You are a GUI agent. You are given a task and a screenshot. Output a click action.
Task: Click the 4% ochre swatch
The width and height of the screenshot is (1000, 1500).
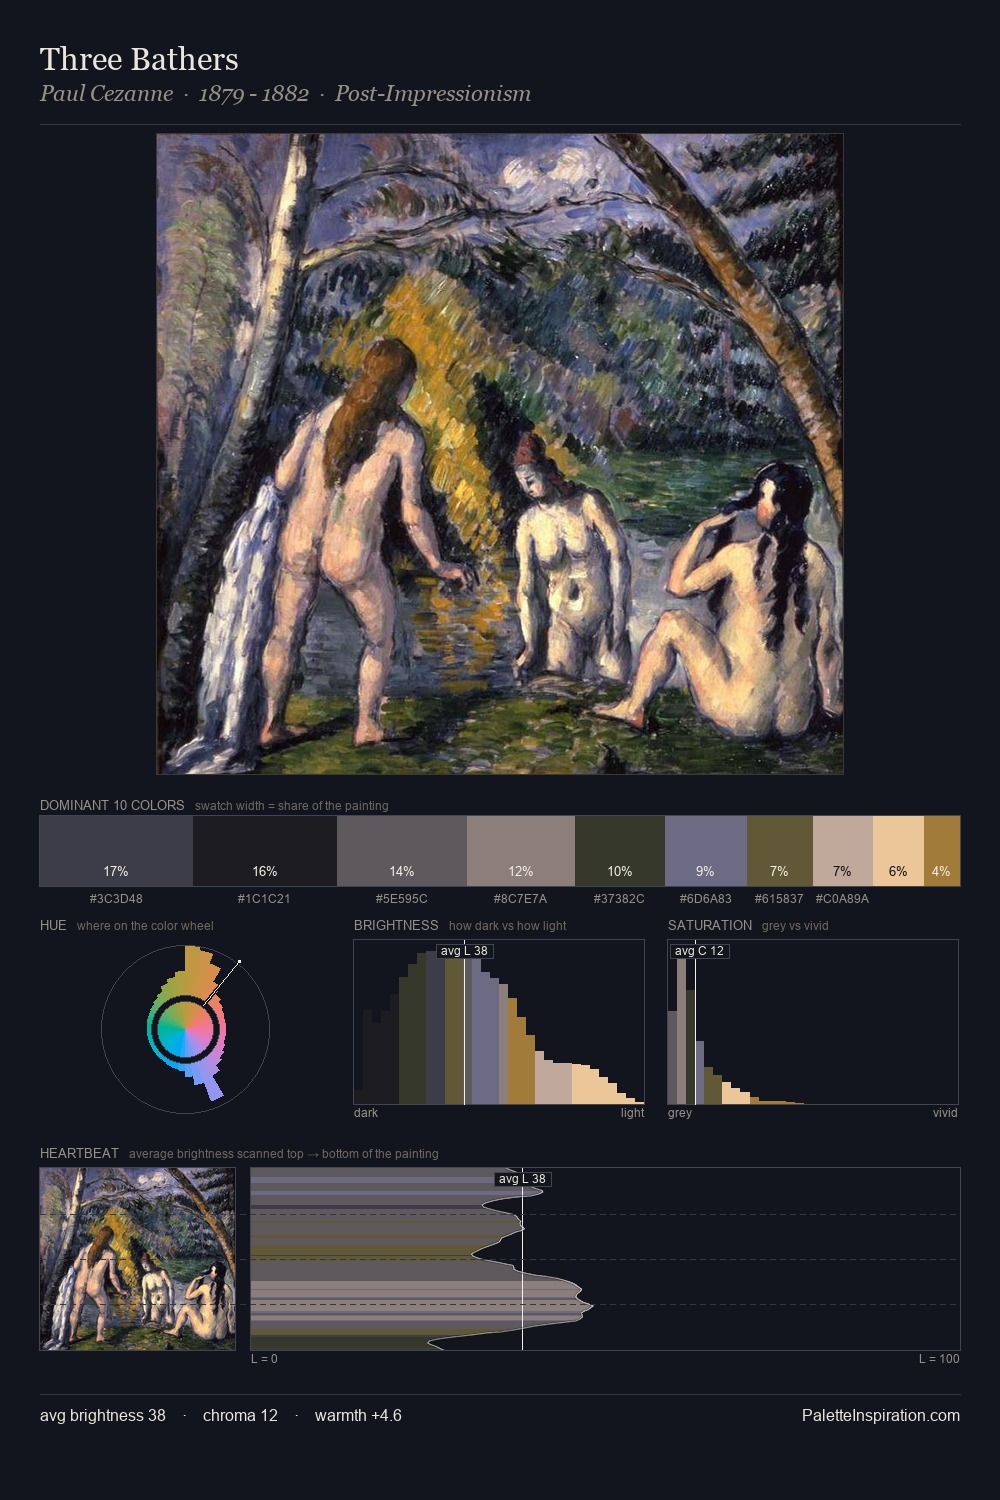click(942, 851)
